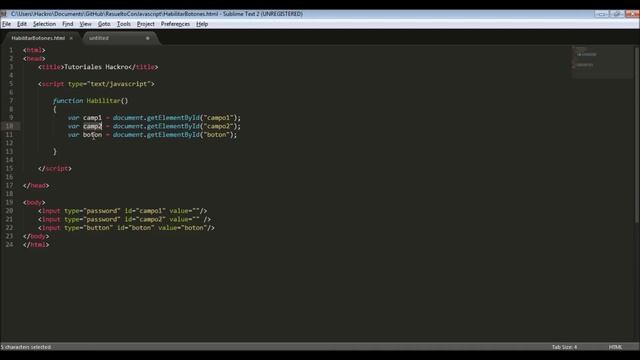Viewport: 640px width, 360px height.
Task: Click value="boton" attribute on line 22
Action: (182, 228)
